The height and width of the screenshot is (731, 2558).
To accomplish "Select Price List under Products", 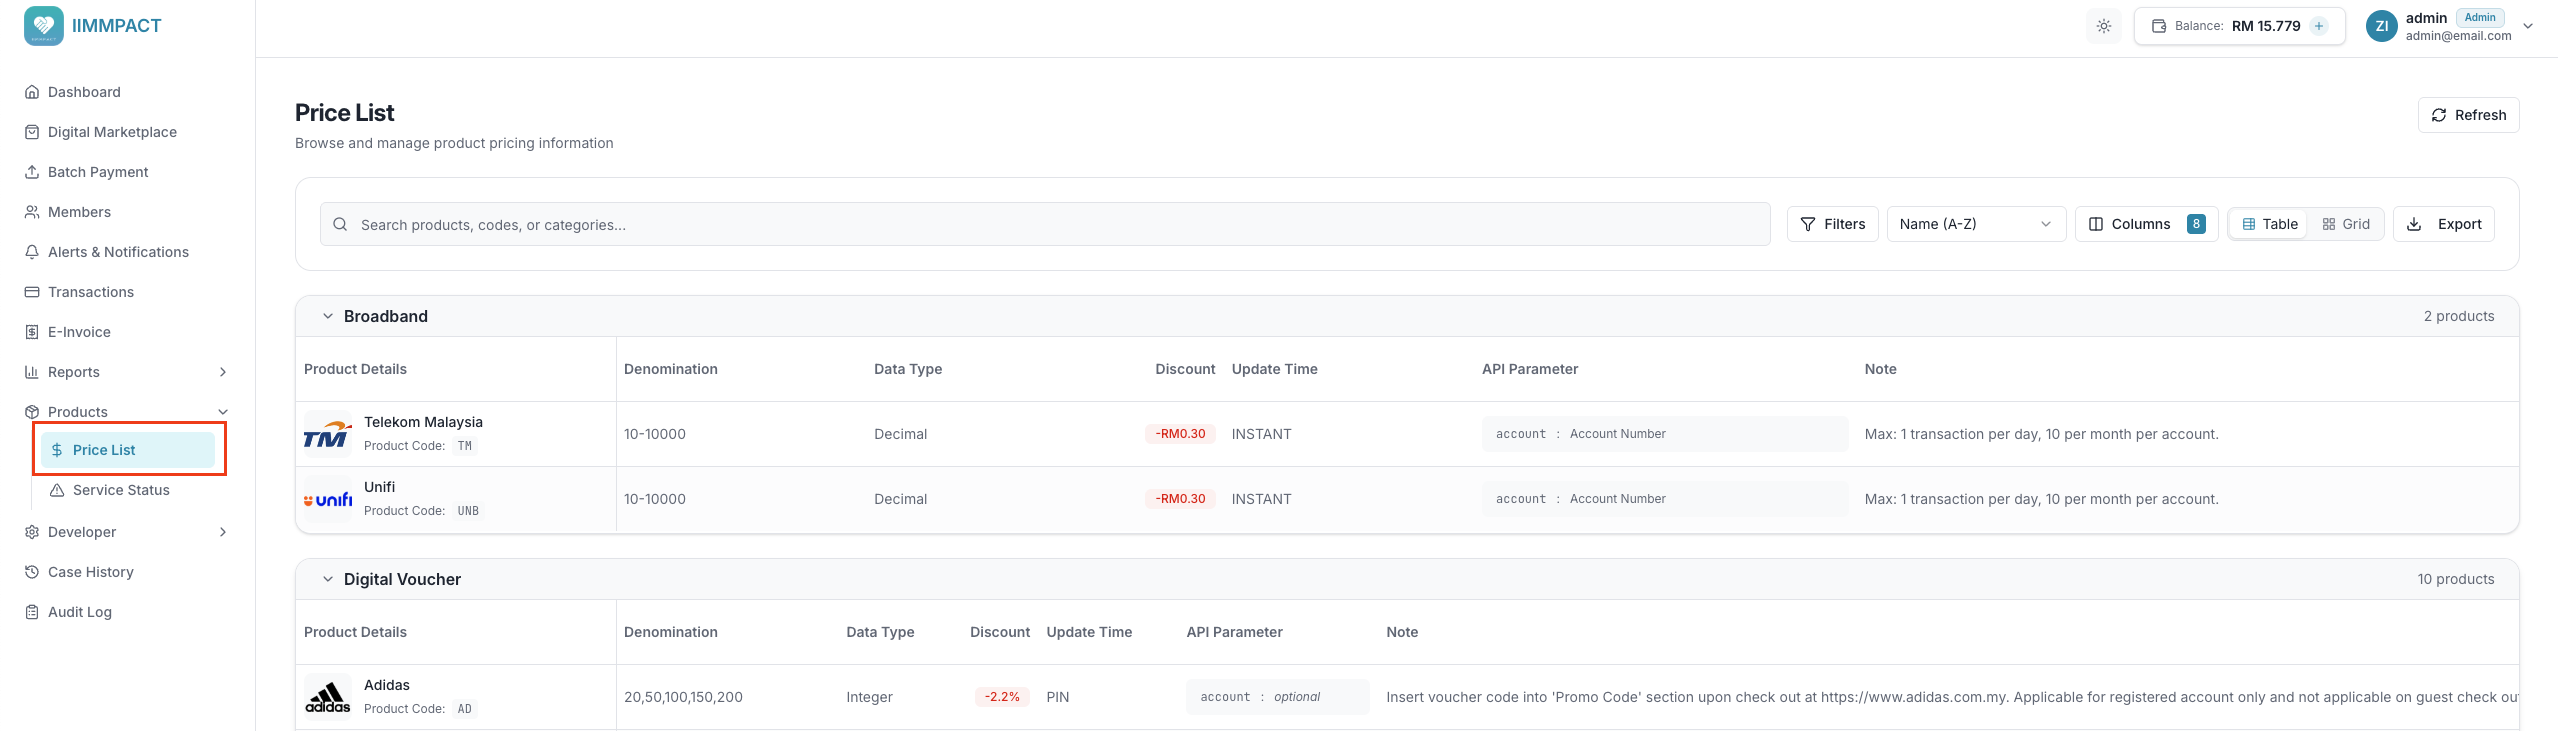I will [x=128, y=450].
